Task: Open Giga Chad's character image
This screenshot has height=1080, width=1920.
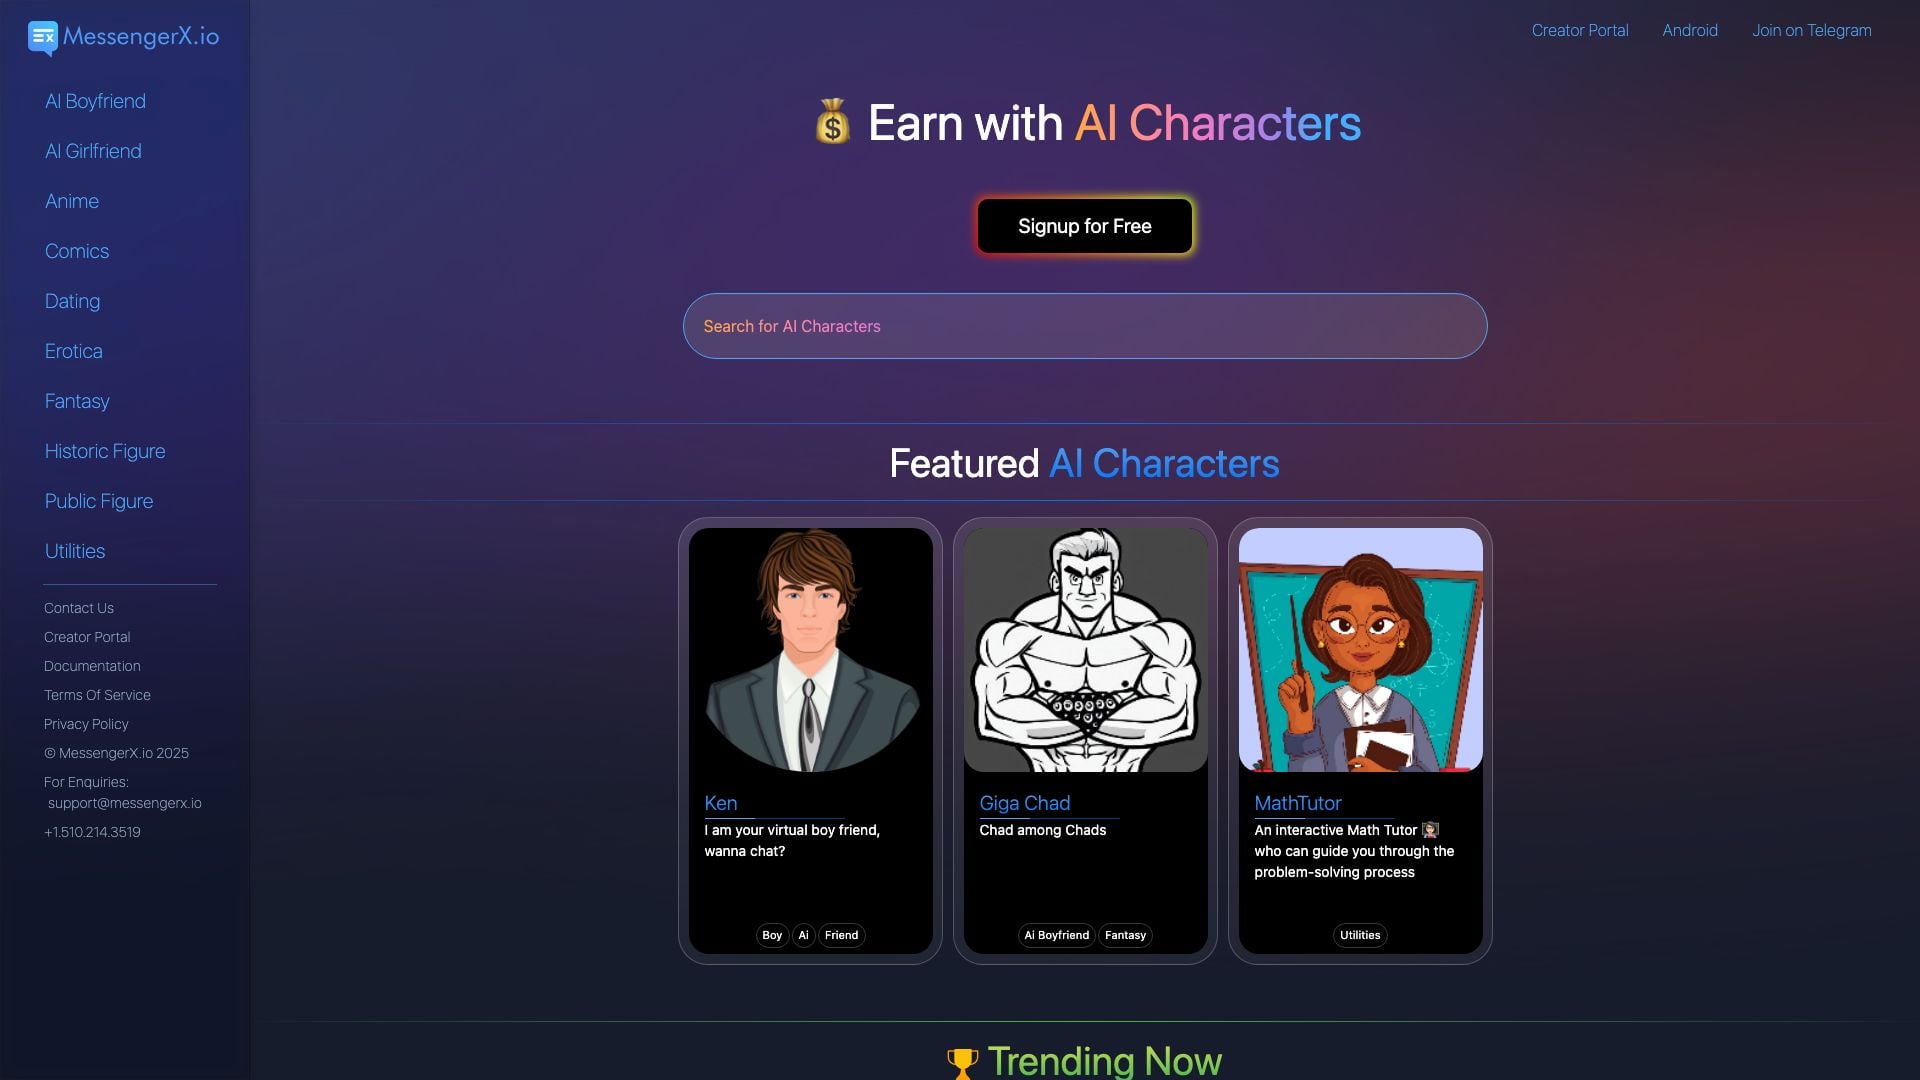Action: pos(1085,650)
